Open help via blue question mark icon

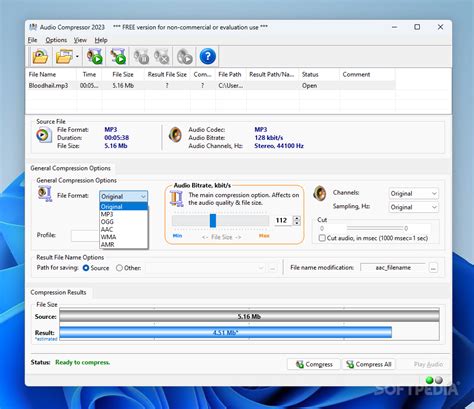click(x=207, y=56)
